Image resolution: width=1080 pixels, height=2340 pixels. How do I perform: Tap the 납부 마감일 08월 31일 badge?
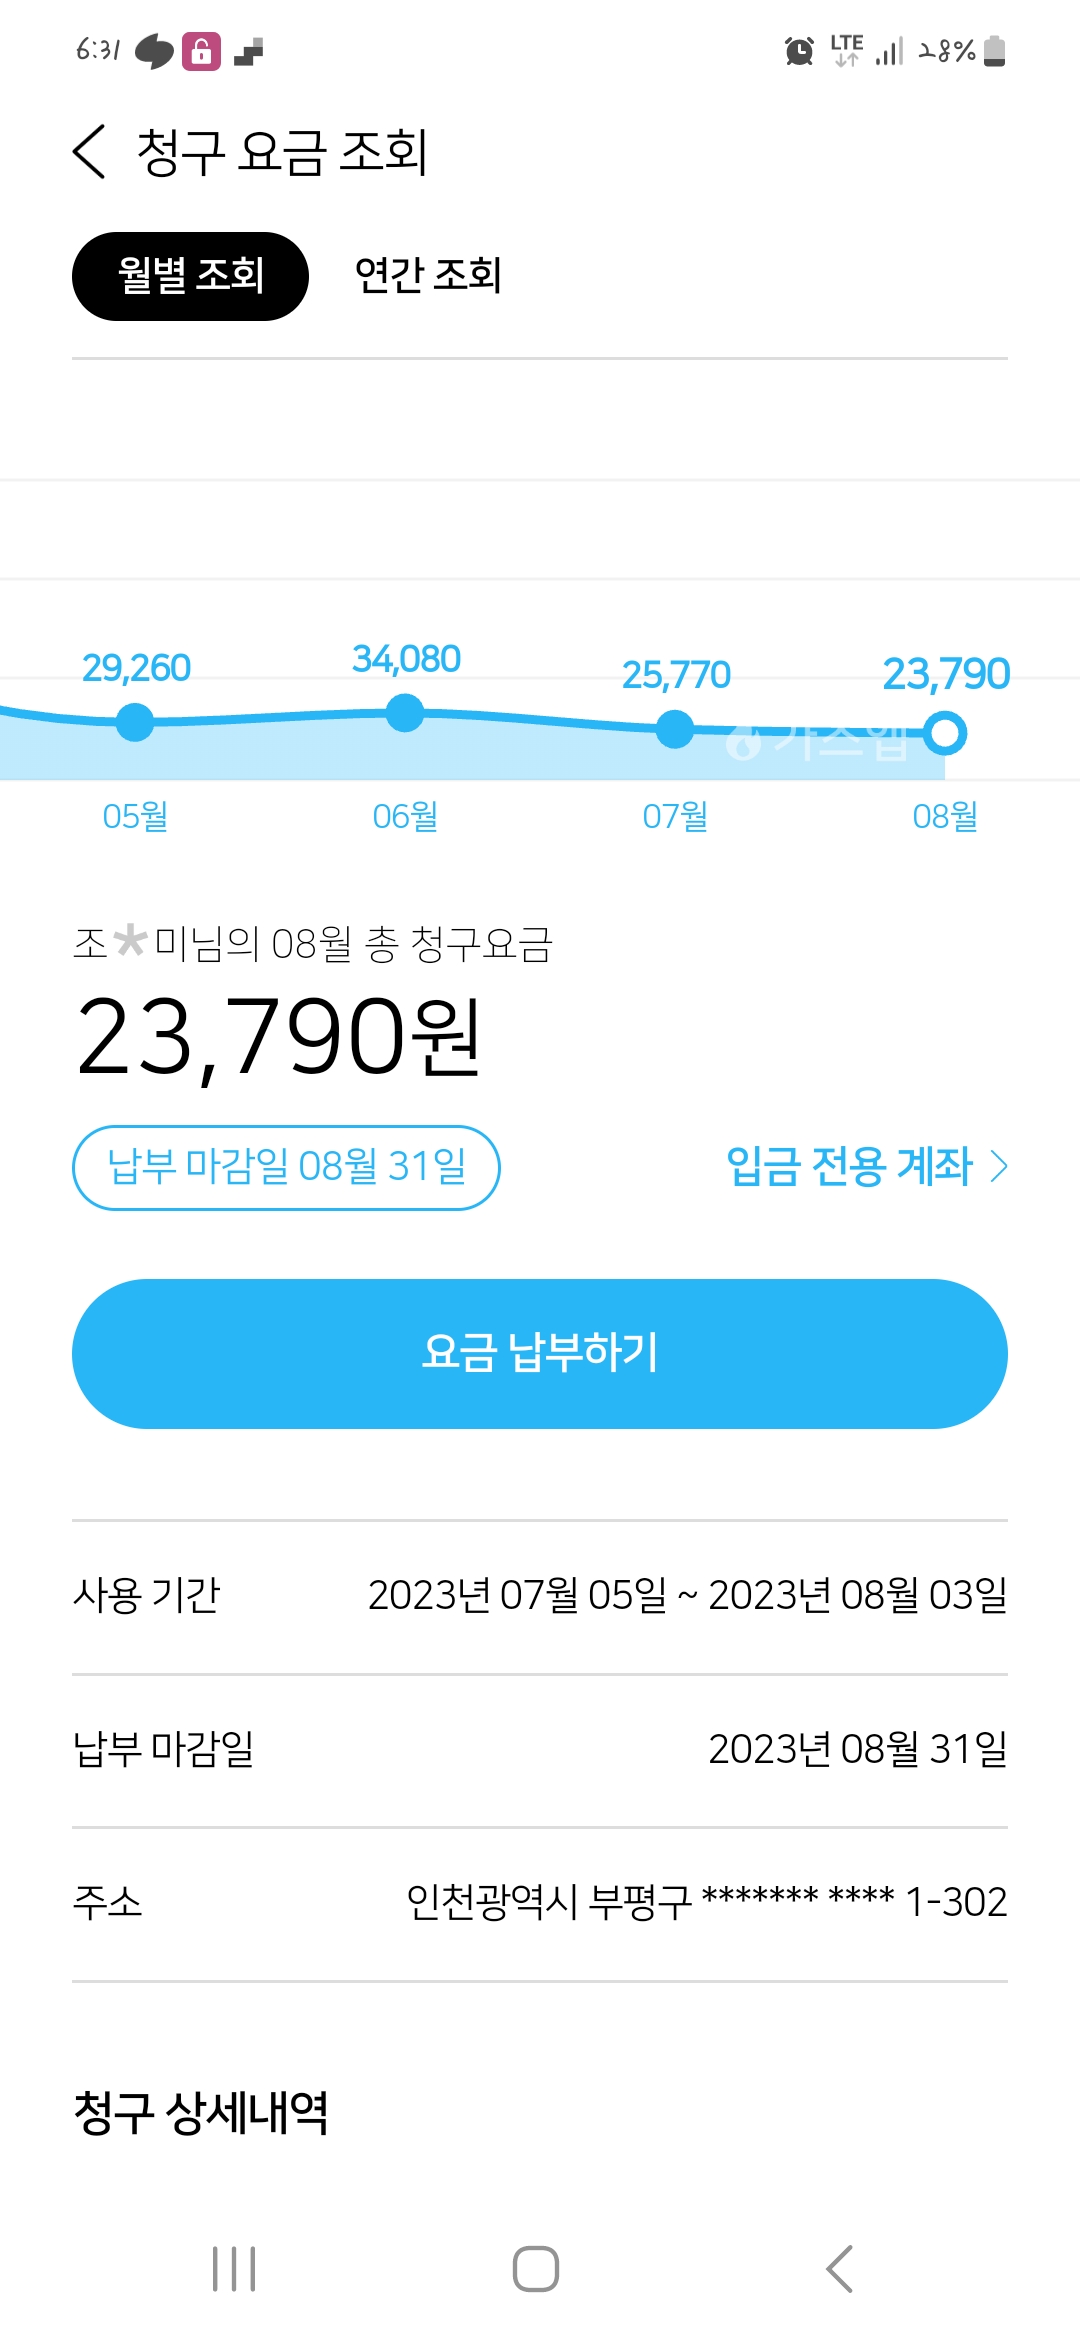tap(286, 1167)
